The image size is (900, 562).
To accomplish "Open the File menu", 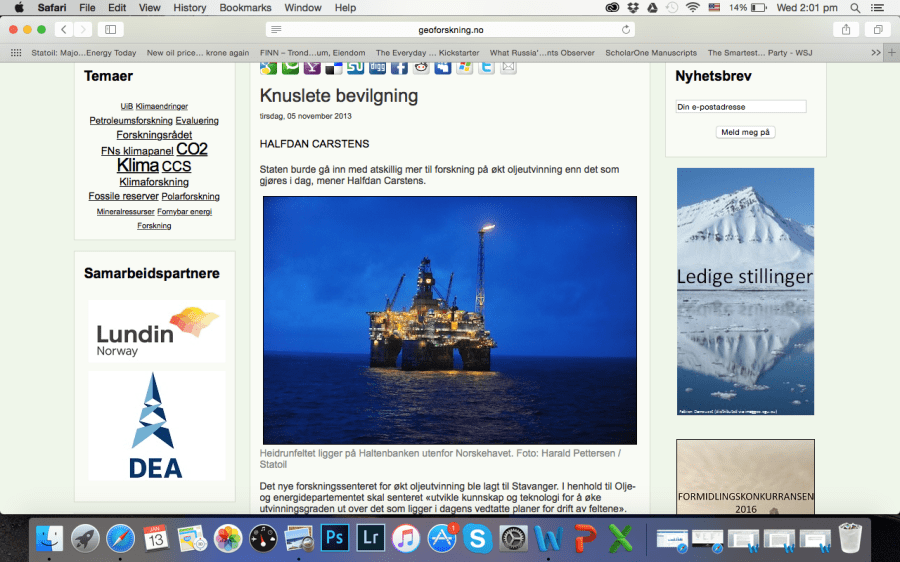I will (87, 8).
